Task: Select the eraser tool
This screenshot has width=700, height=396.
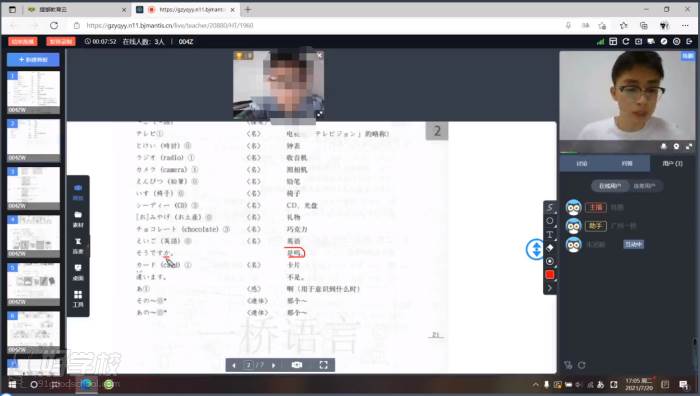Action: click(550, 247)
